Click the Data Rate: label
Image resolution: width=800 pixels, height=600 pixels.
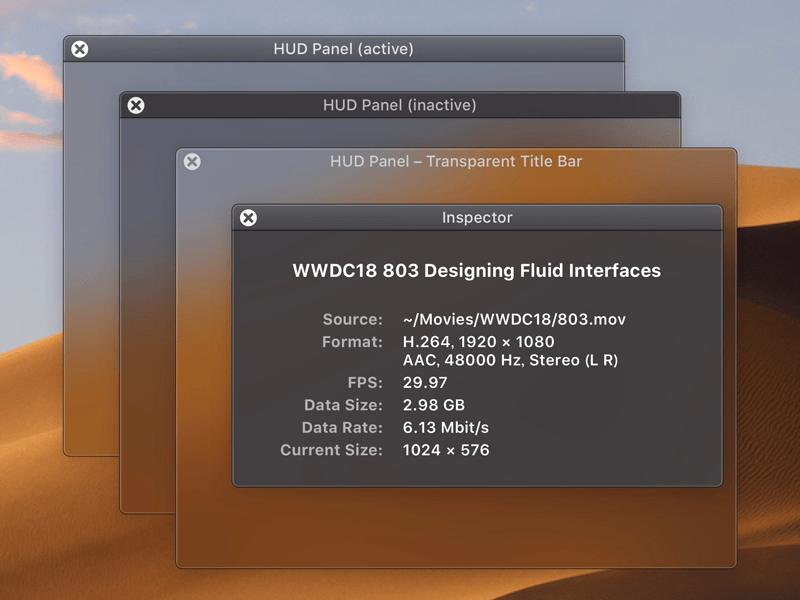342,428
